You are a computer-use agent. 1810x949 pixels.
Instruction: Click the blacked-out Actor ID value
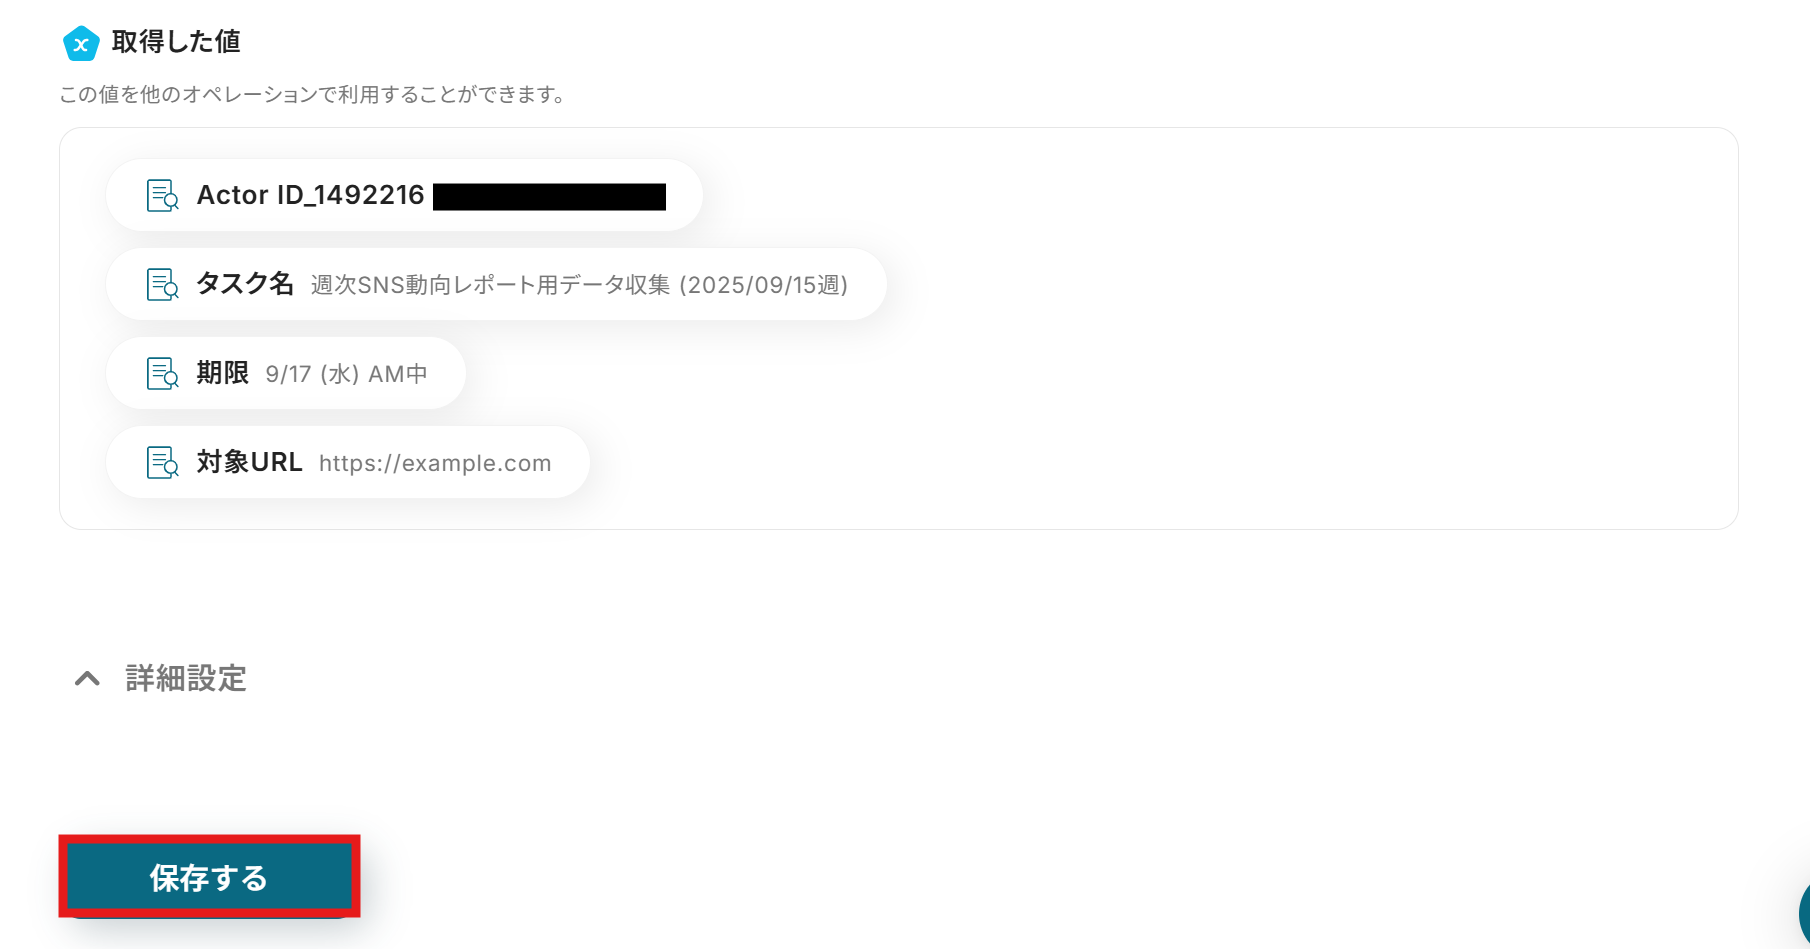click(549, 196)
